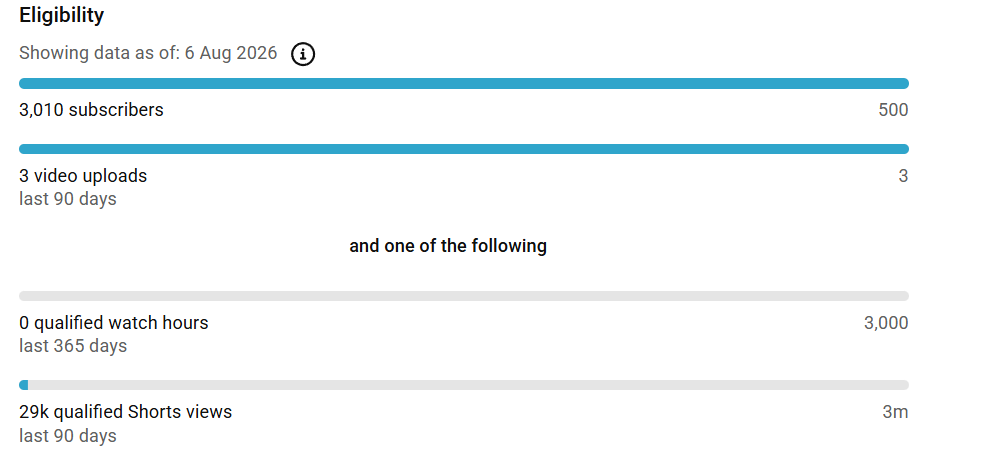The width and height of the screenshot is (1003, 473).
Task: Click 'last 90 days' under Shorts views
Action: [x=68, y=436]
